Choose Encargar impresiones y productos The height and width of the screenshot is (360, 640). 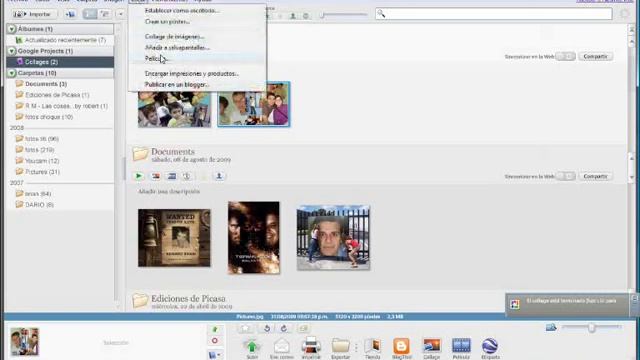pos(192,73)
